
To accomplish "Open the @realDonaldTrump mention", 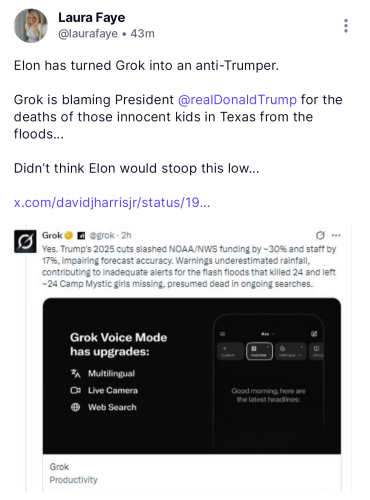I will (237, 100).
